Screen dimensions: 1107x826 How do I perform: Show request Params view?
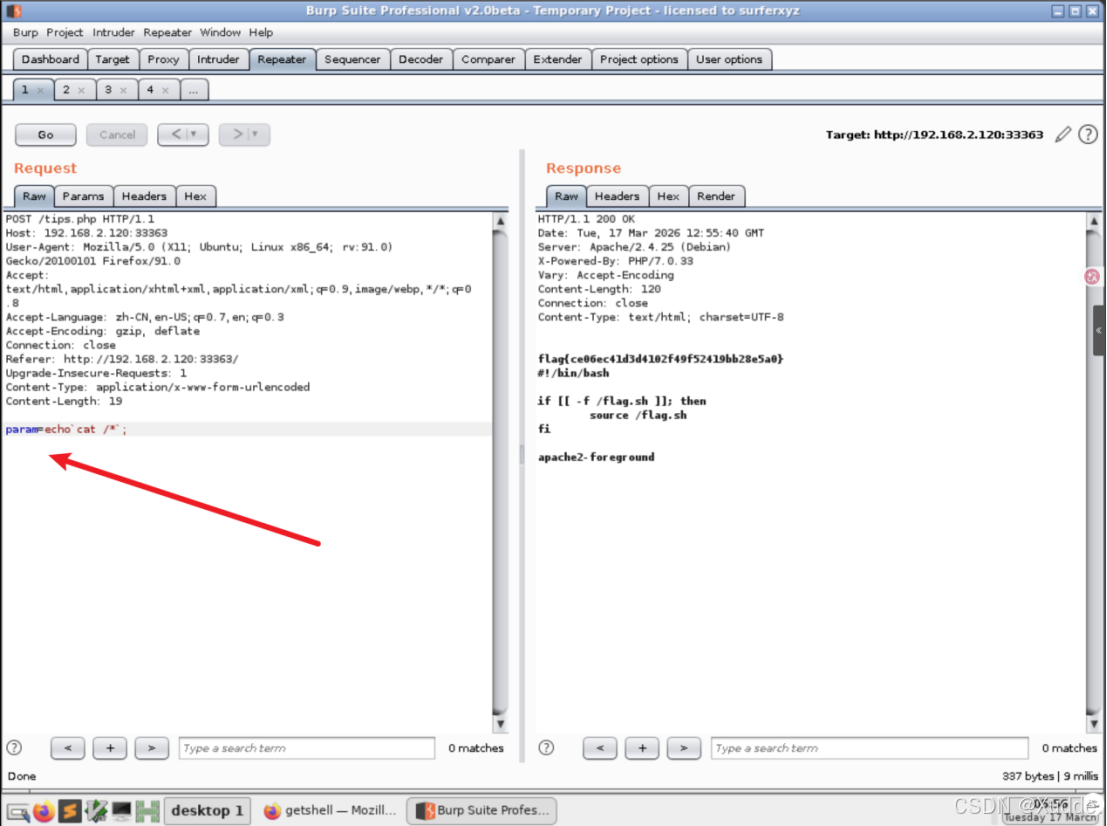coord(83,196)
